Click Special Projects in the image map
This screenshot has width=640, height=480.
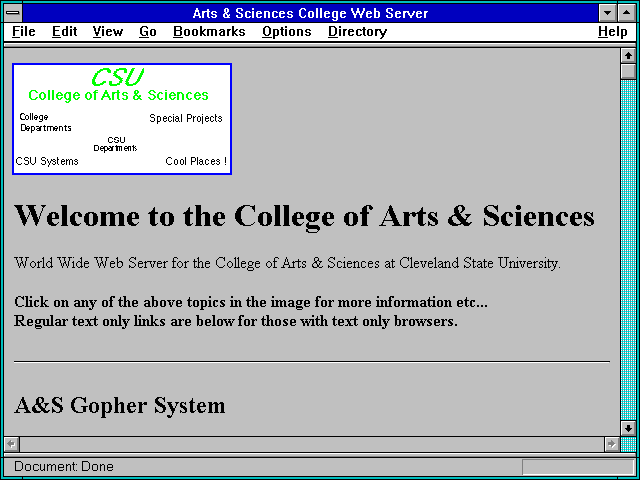pyautogui.click(x=186, y=118)
